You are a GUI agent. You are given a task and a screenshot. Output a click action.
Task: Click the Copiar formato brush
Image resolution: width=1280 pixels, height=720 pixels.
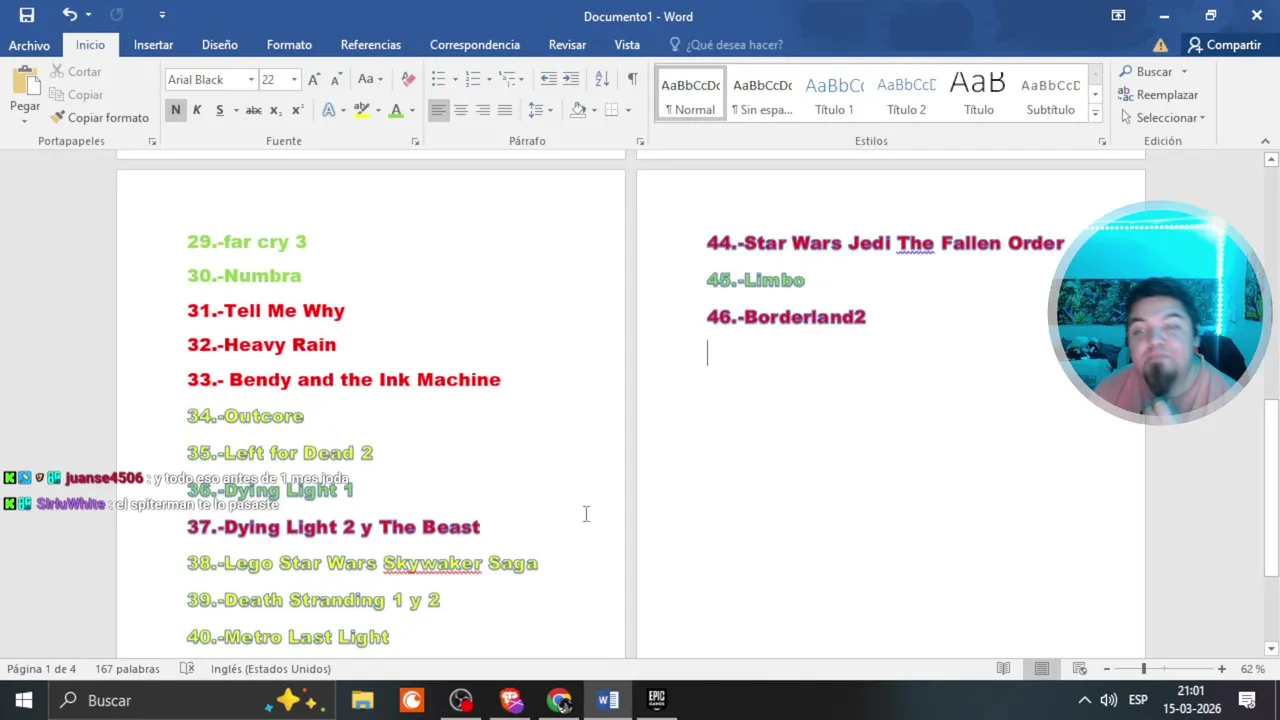click(100, 117)
